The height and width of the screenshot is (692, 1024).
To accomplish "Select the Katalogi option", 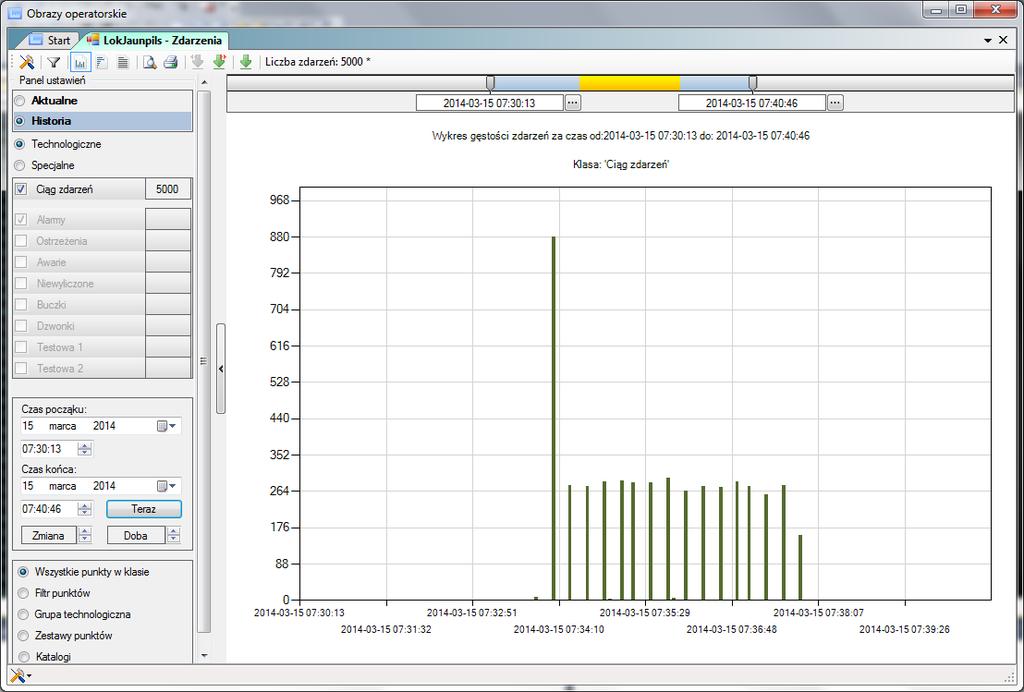I will (x=24, y=657).
